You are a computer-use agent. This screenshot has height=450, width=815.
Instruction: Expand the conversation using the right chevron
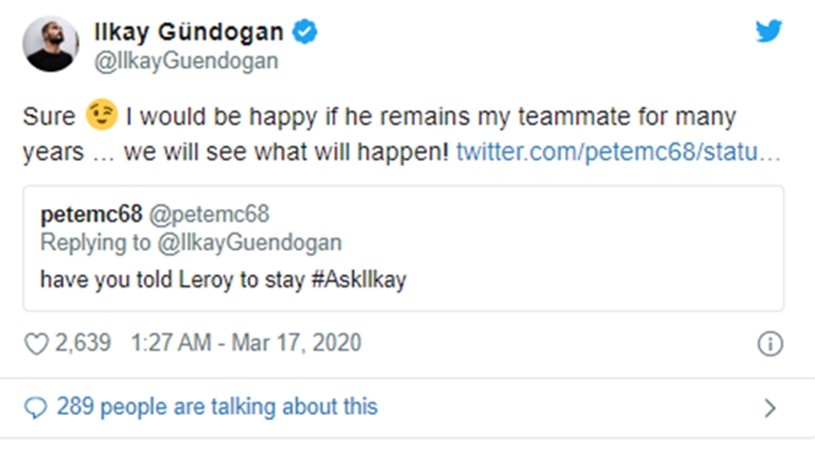769,408
